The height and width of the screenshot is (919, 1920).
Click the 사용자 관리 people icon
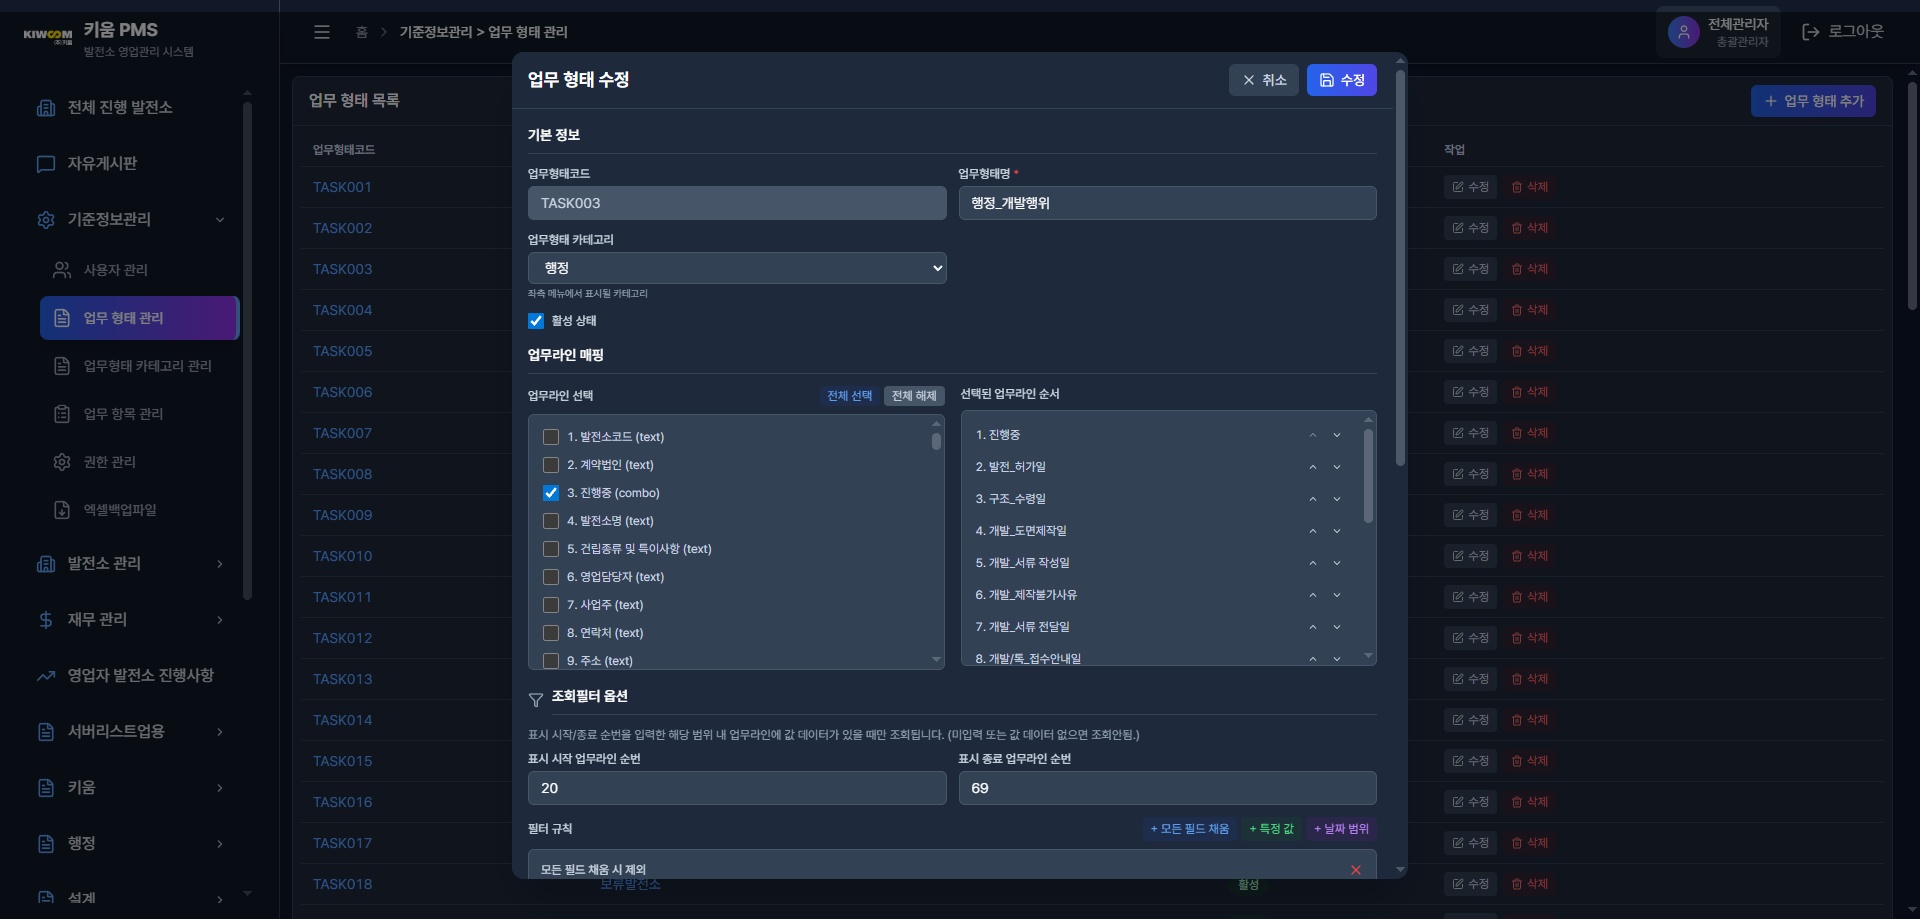click(62, 270)
